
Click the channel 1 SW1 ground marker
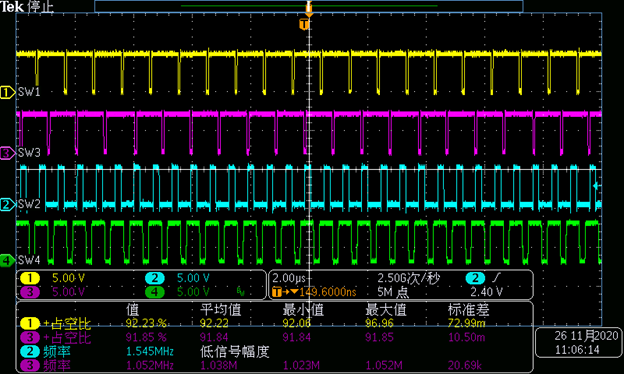coord(7,92)
